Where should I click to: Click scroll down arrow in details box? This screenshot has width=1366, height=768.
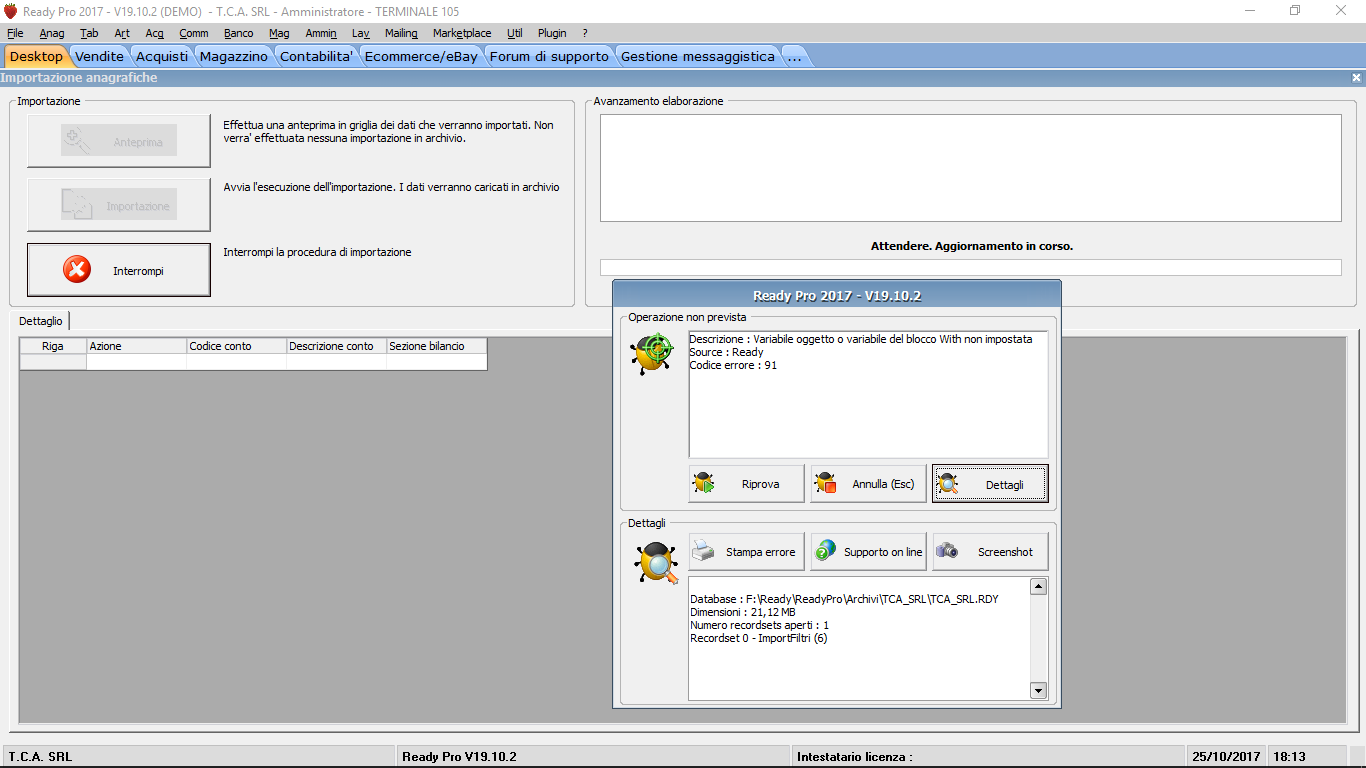pos(1038,690)
